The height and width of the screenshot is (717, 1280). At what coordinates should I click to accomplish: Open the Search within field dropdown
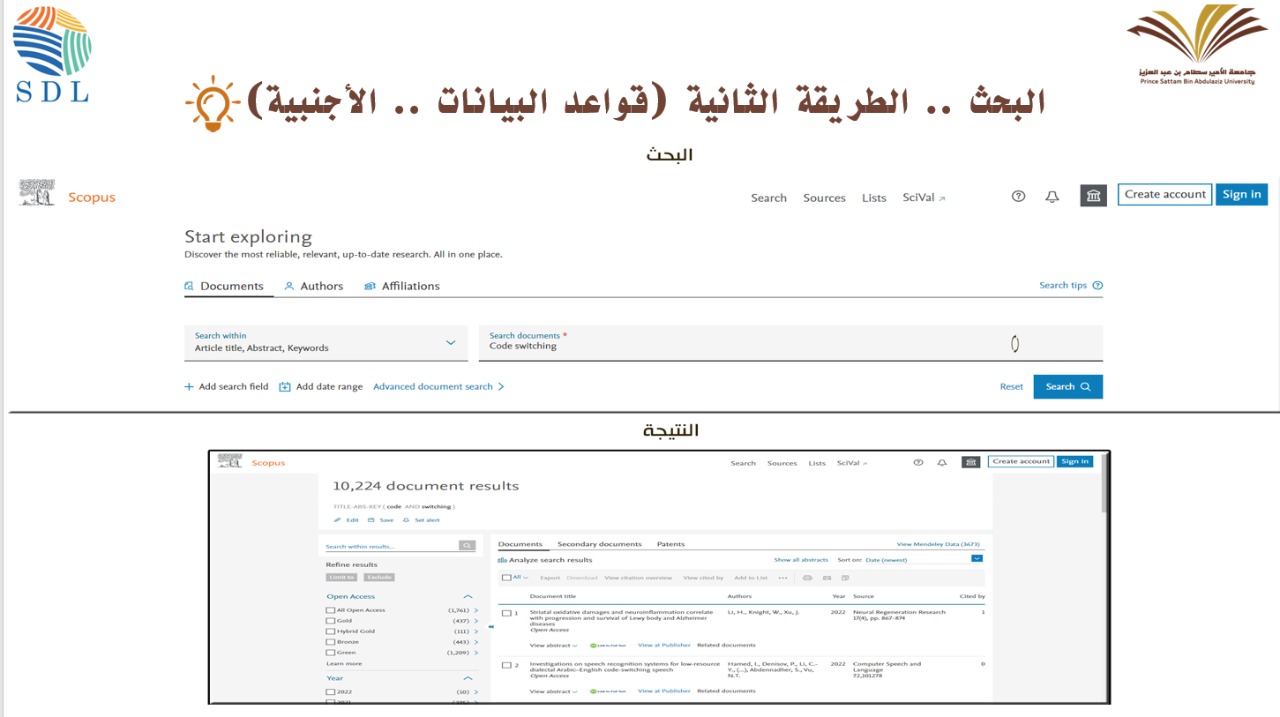(x=450, y=343)
